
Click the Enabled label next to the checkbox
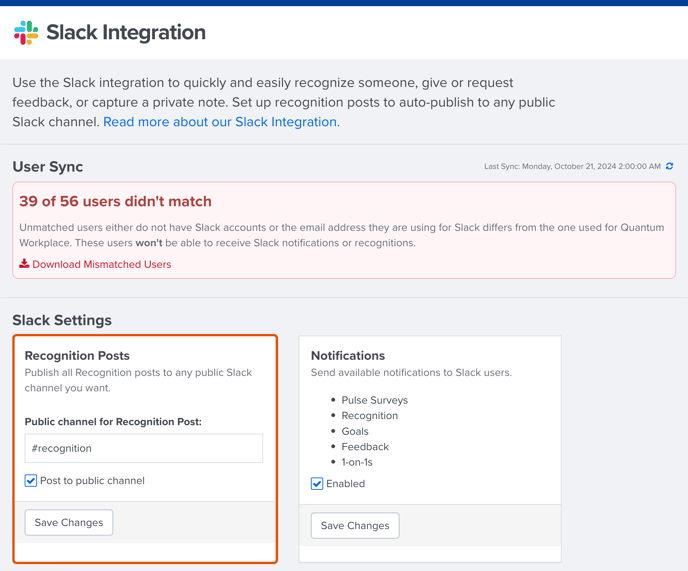point(345,484)
